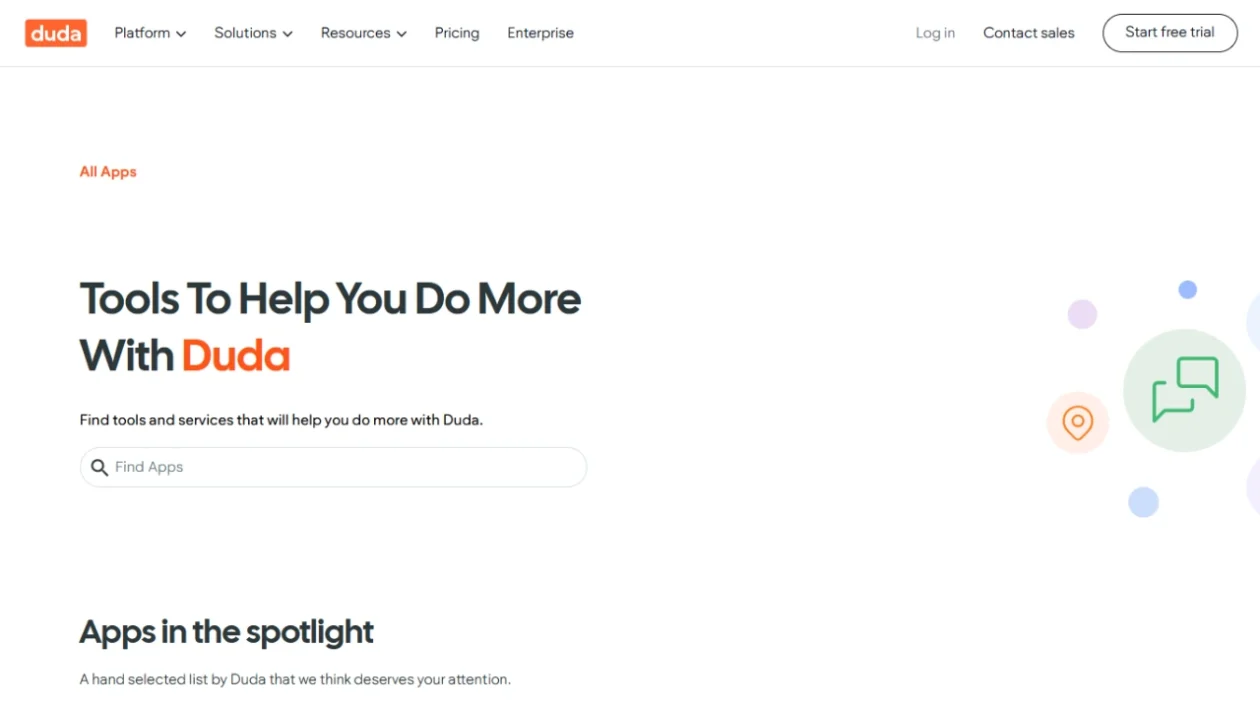Image resolution: width=1260 pixels, height=709 pixels.
Task: Open the Enterprise menu item
Action: click(x=540, y=33)
